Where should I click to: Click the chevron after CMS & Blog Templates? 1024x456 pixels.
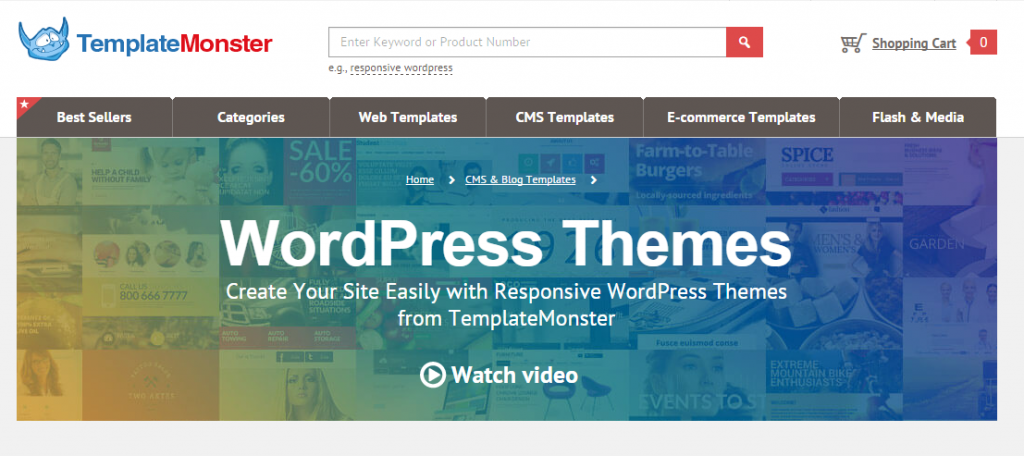pyautogui.click(x=593, y=180)
